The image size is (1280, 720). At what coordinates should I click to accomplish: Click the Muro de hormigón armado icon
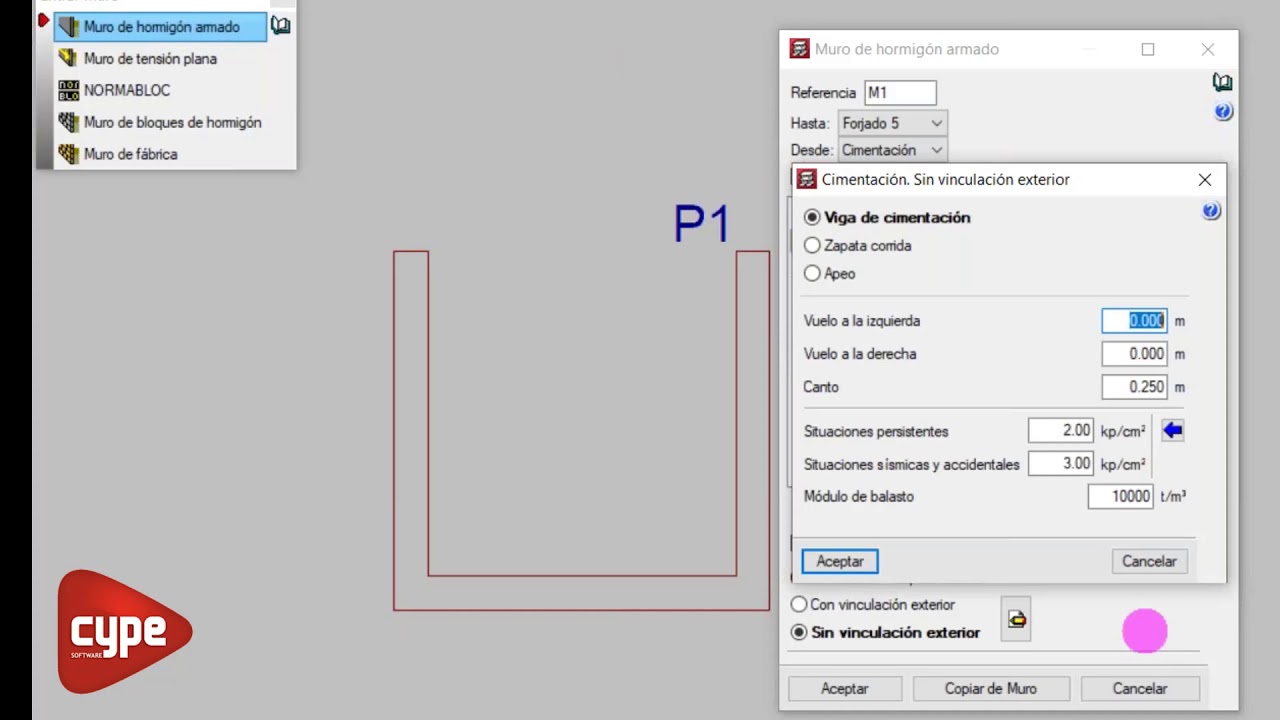68,27
